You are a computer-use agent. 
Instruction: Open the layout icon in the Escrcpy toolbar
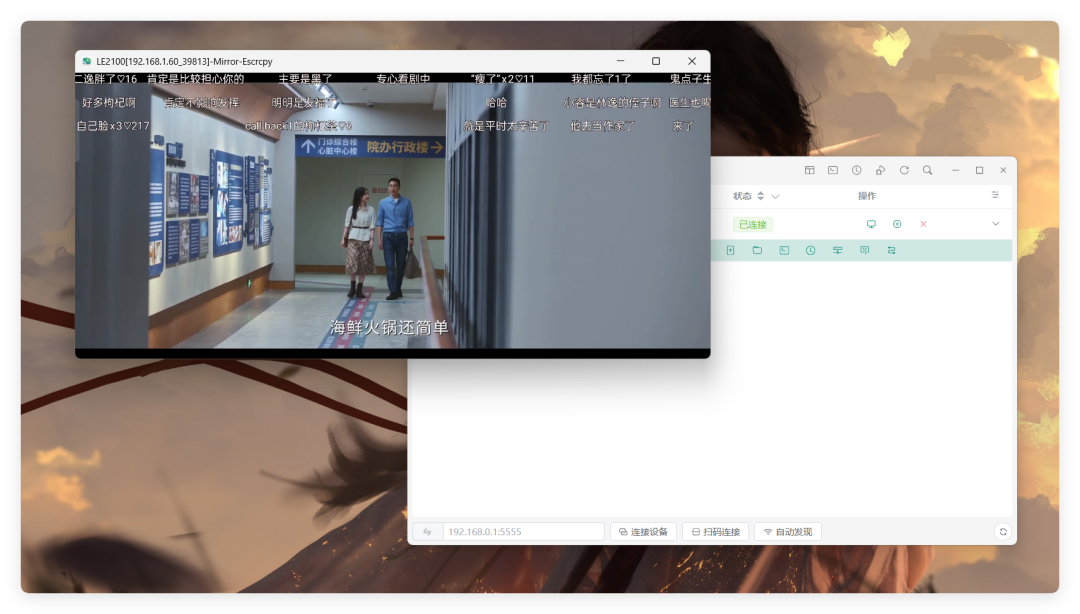tap(809, 170)
